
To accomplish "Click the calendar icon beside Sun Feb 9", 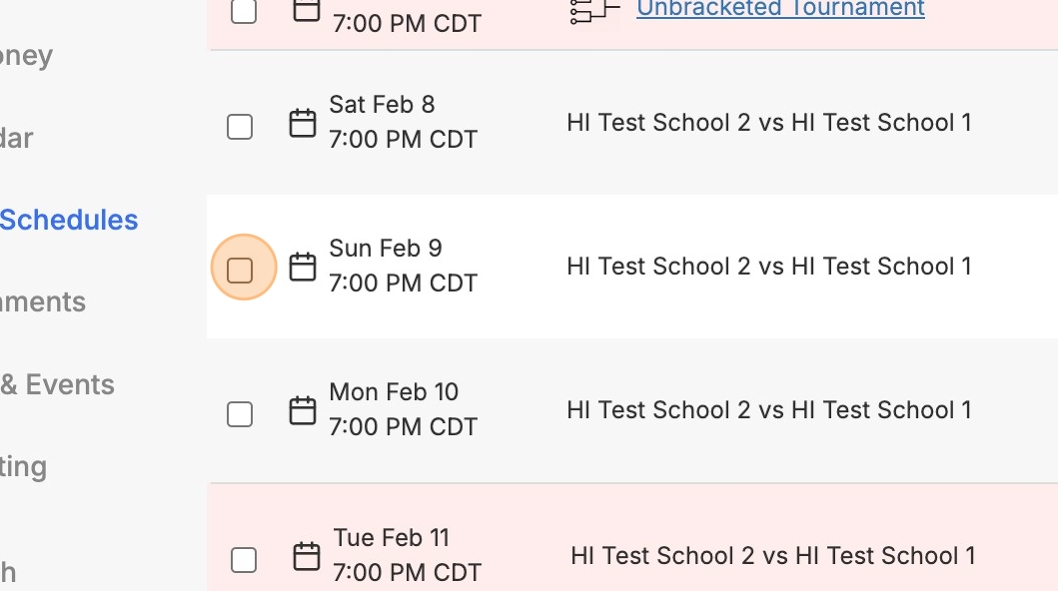I will 302,267.
